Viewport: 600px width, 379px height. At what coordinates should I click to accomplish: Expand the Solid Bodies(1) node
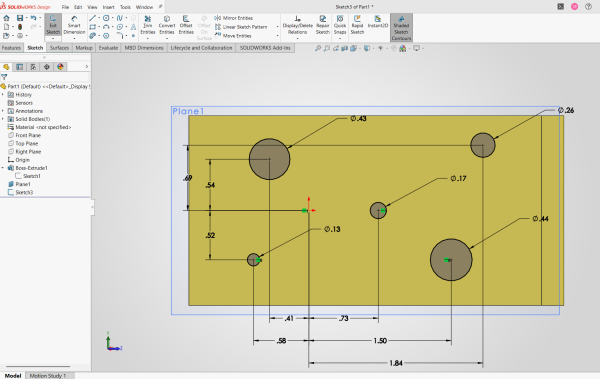[x=3, y=119]
